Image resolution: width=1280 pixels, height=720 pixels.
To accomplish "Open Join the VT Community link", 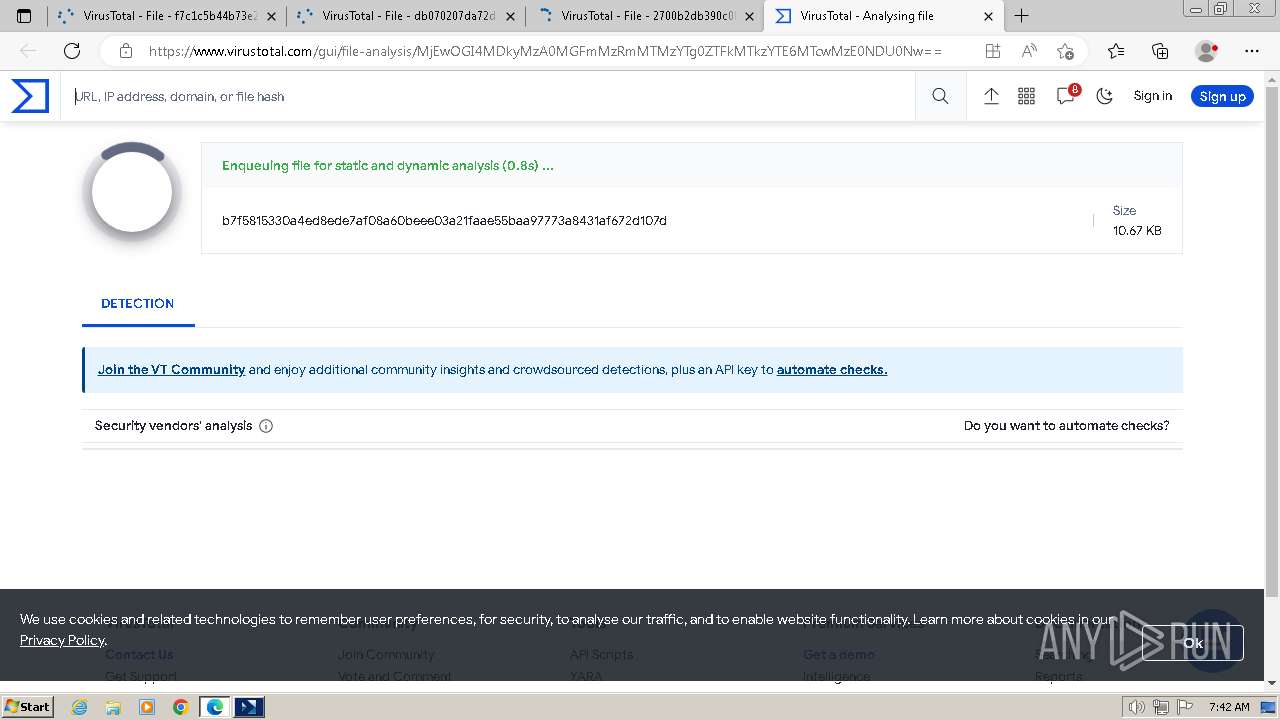I will pos(171,369).
